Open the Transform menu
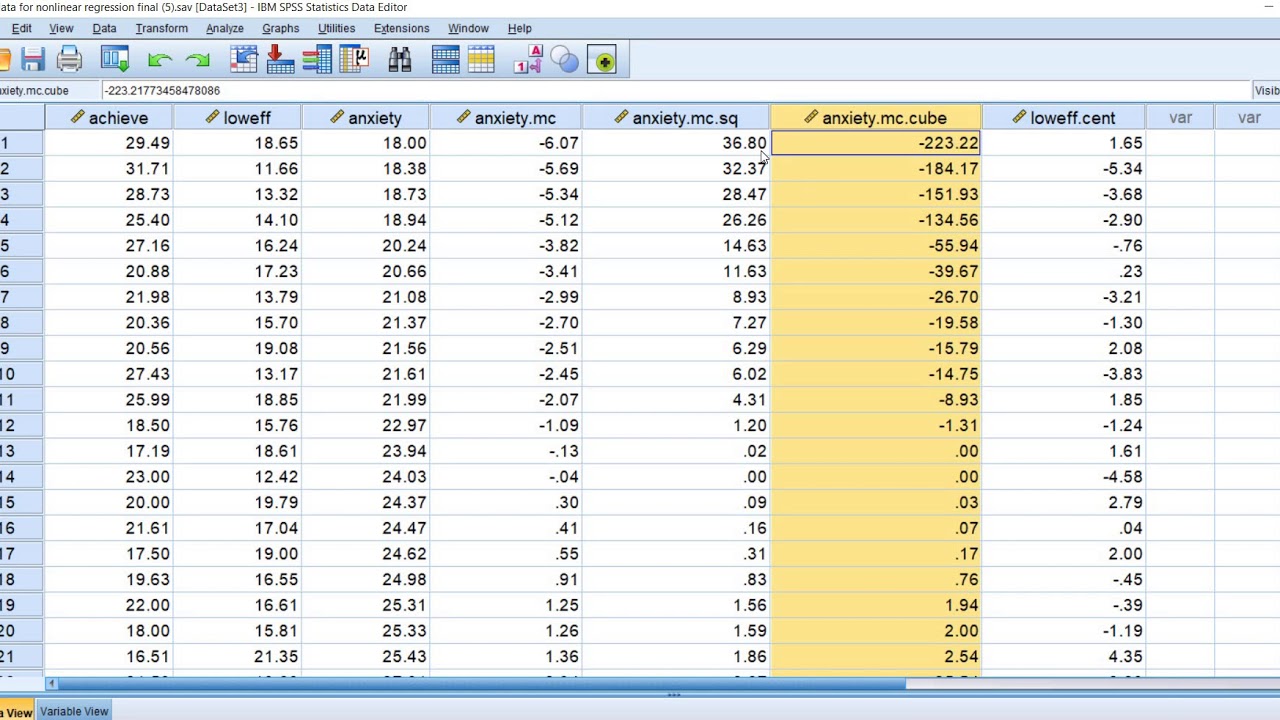1280x720 pixels. pos(162,28)
